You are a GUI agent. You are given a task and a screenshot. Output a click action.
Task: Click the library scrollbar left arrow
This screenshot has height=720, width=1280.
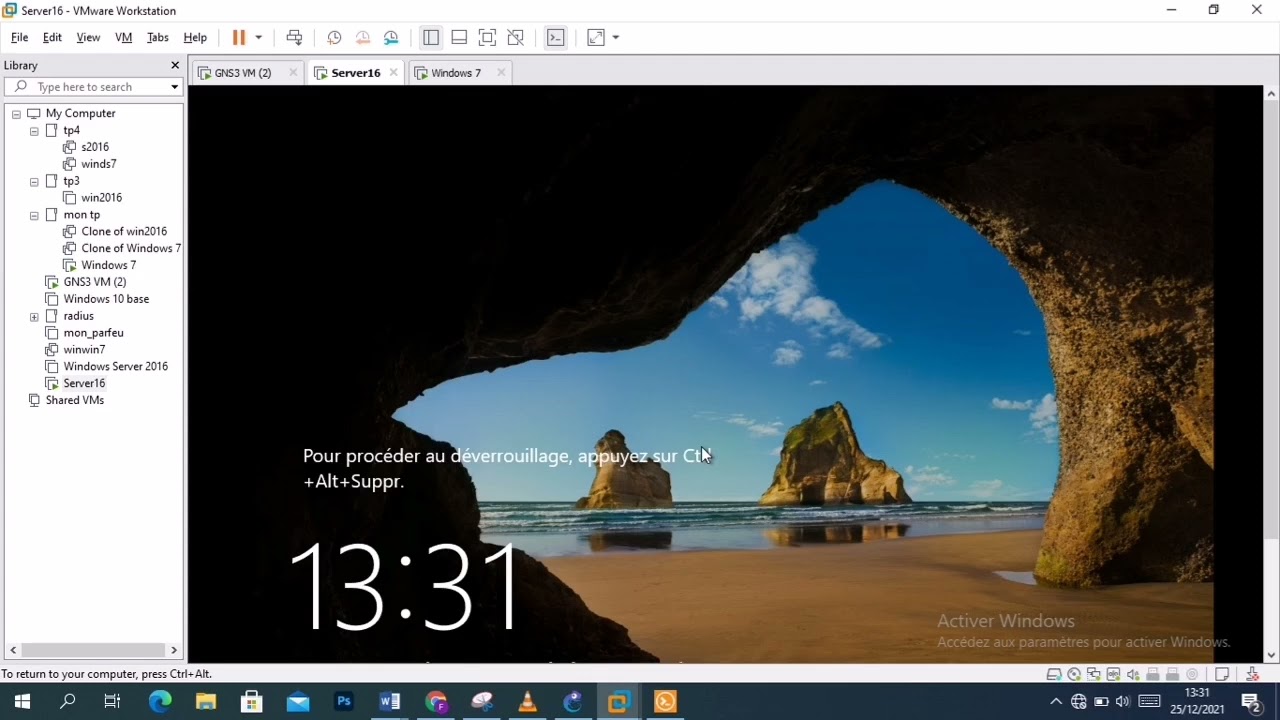click(x=12, y=650)
